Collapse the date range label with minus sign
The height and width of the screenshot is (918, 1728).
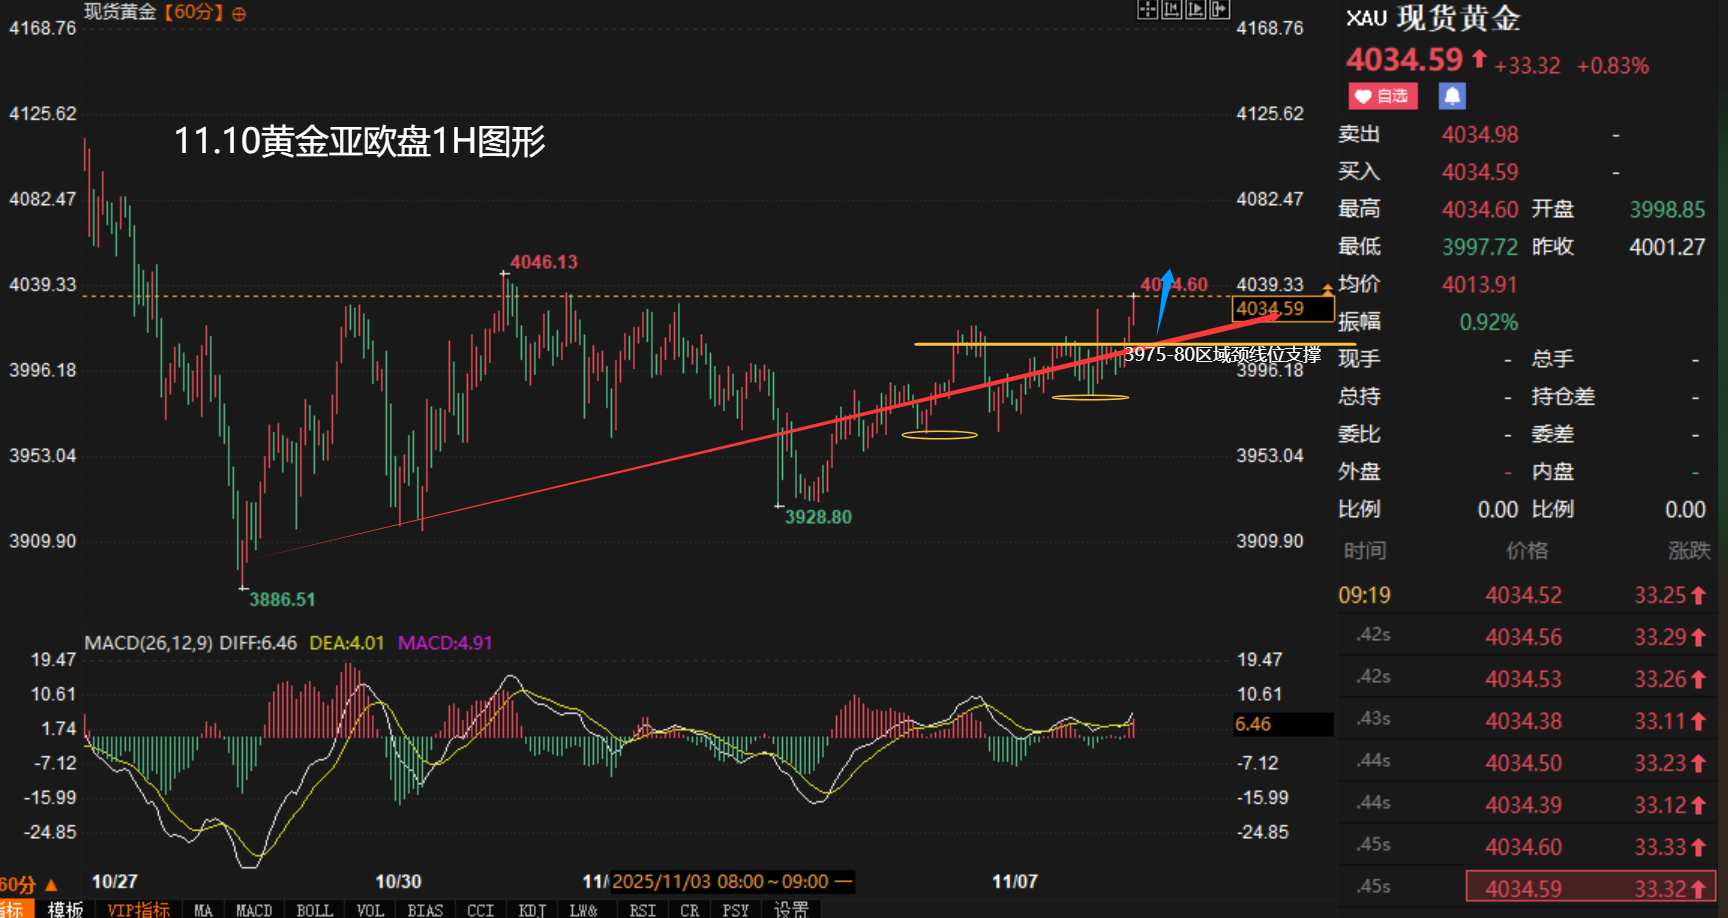[843, 881]
